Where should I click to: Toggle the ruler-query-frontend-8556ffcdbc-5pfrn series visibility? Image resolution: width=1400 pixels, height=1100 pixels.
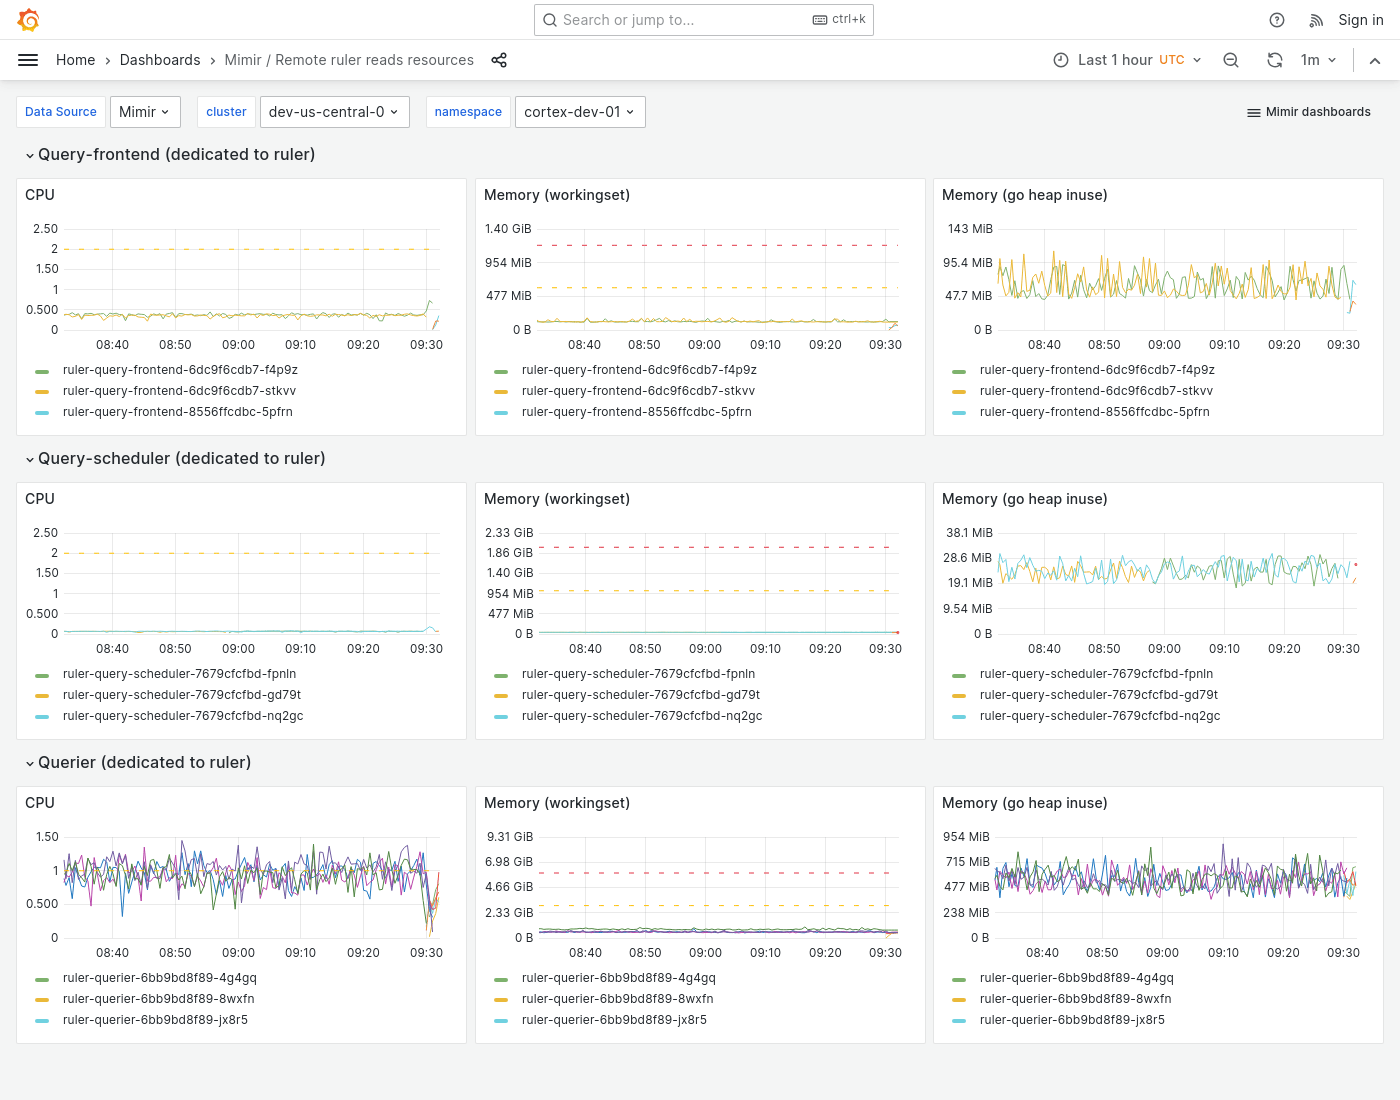[x=177, y=411]
